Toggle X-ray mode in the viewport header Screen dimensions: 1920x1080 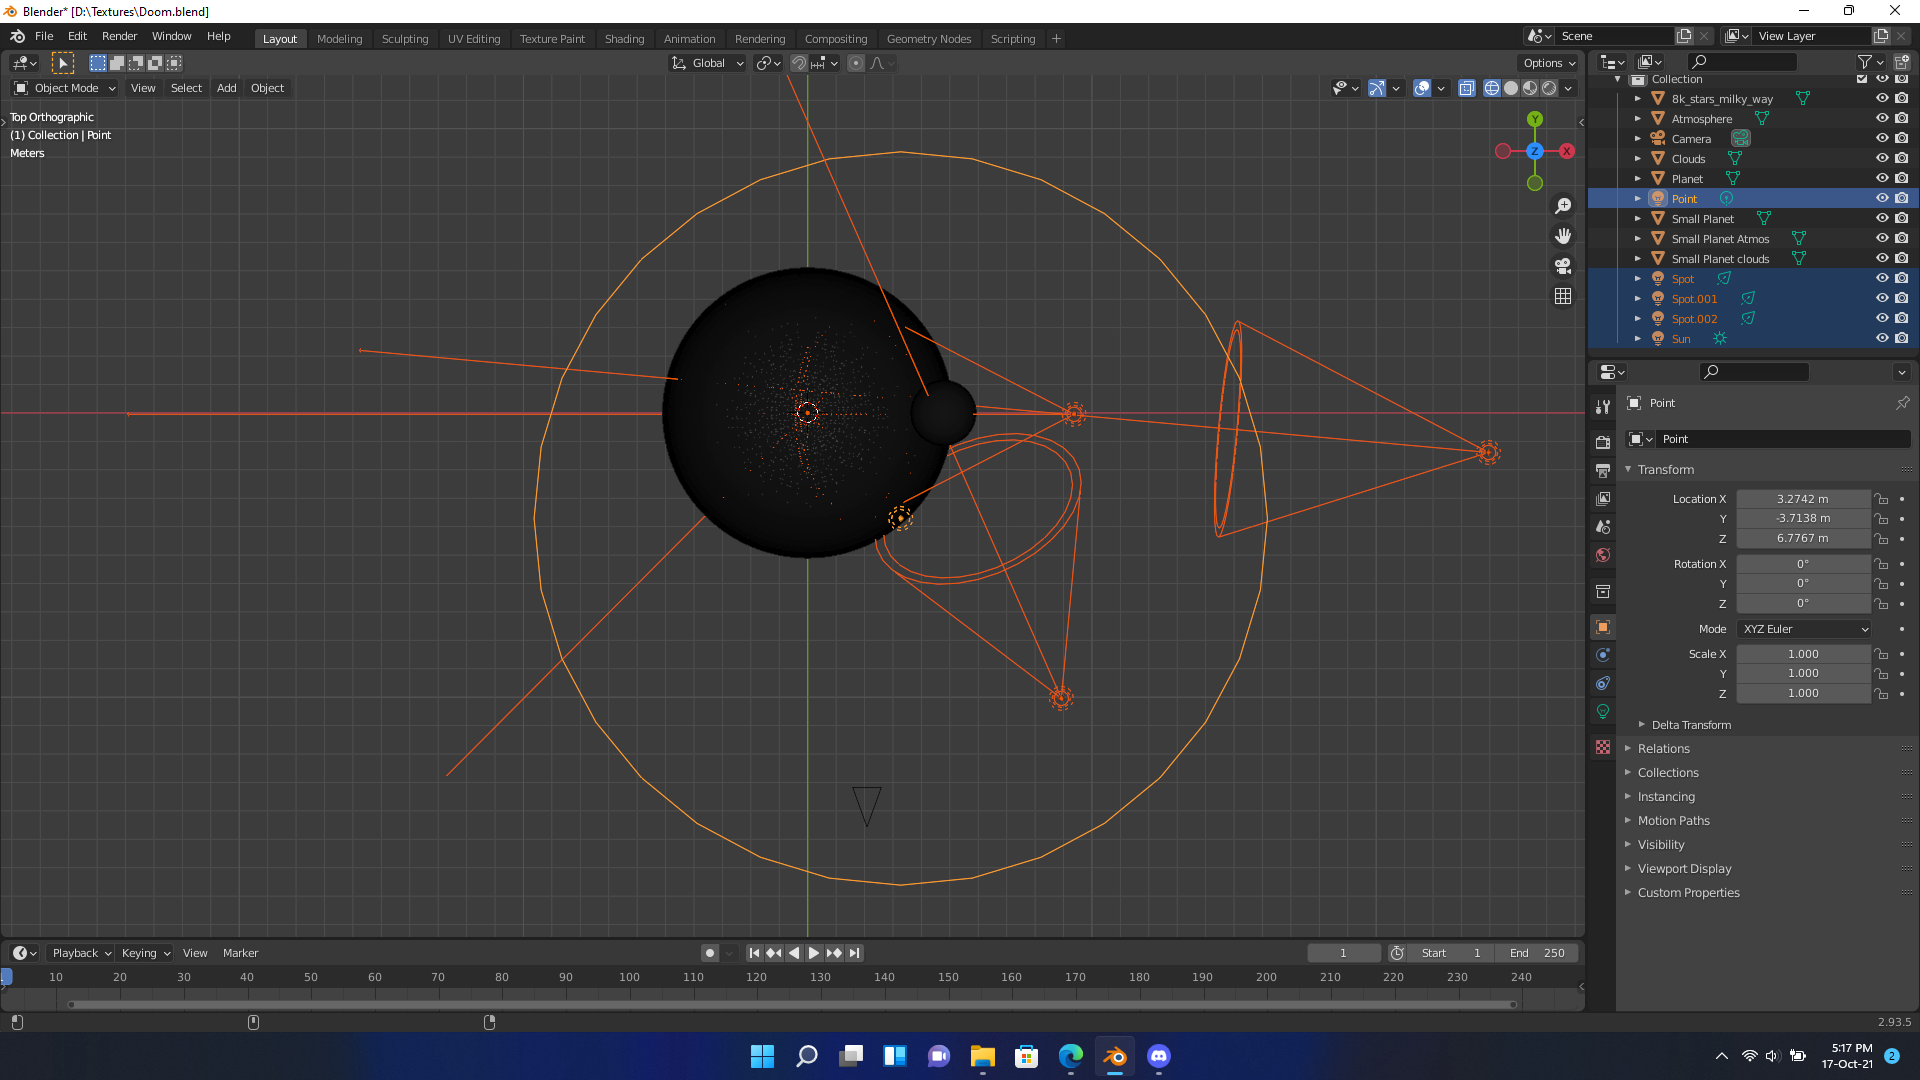[1467, 88]
